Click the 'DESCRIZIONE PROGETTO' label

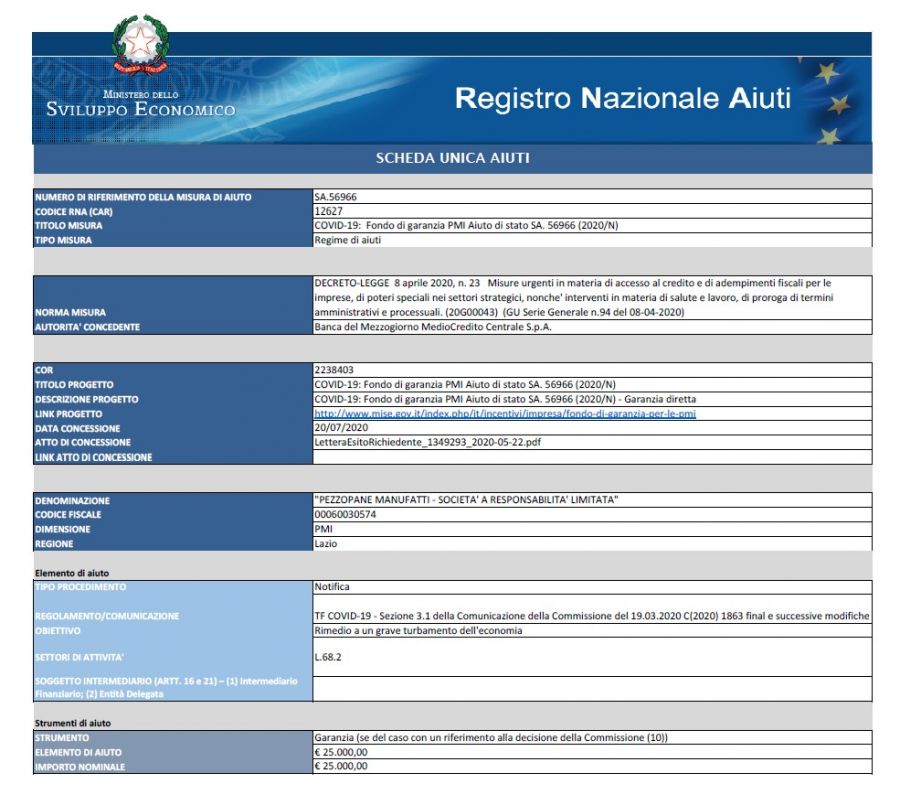[x=87, y=399]
